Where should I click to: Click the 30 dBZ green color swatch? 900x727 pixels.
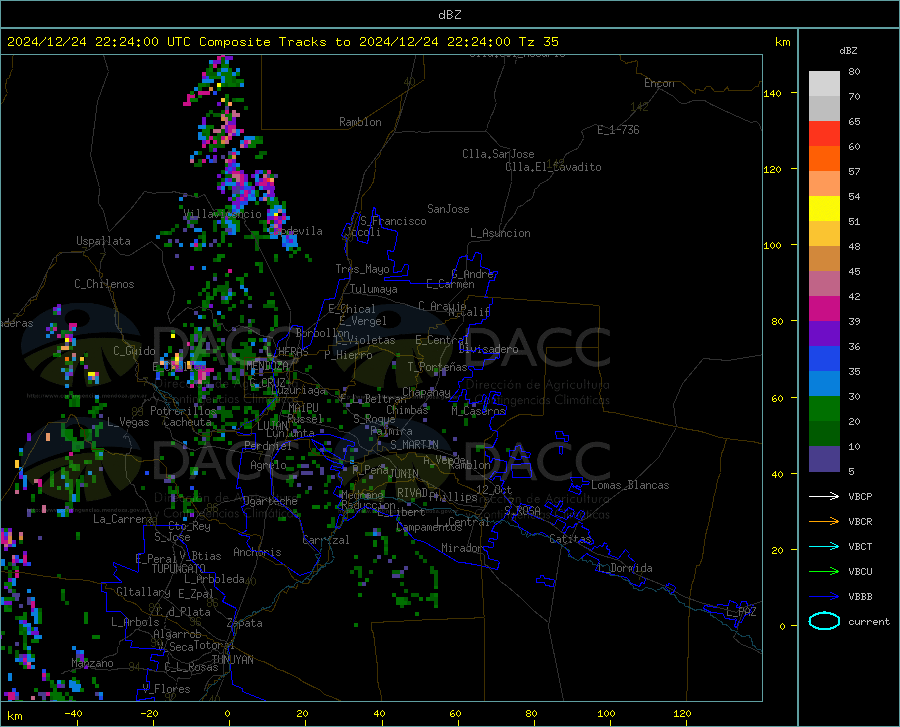[824, 408]
